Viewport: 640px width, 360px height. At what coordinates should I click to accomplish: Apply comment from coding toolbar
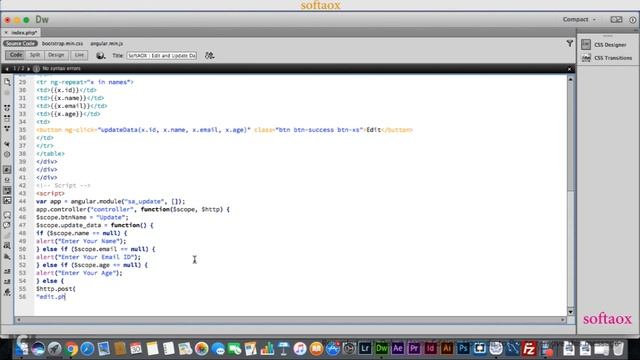[7, 215]
